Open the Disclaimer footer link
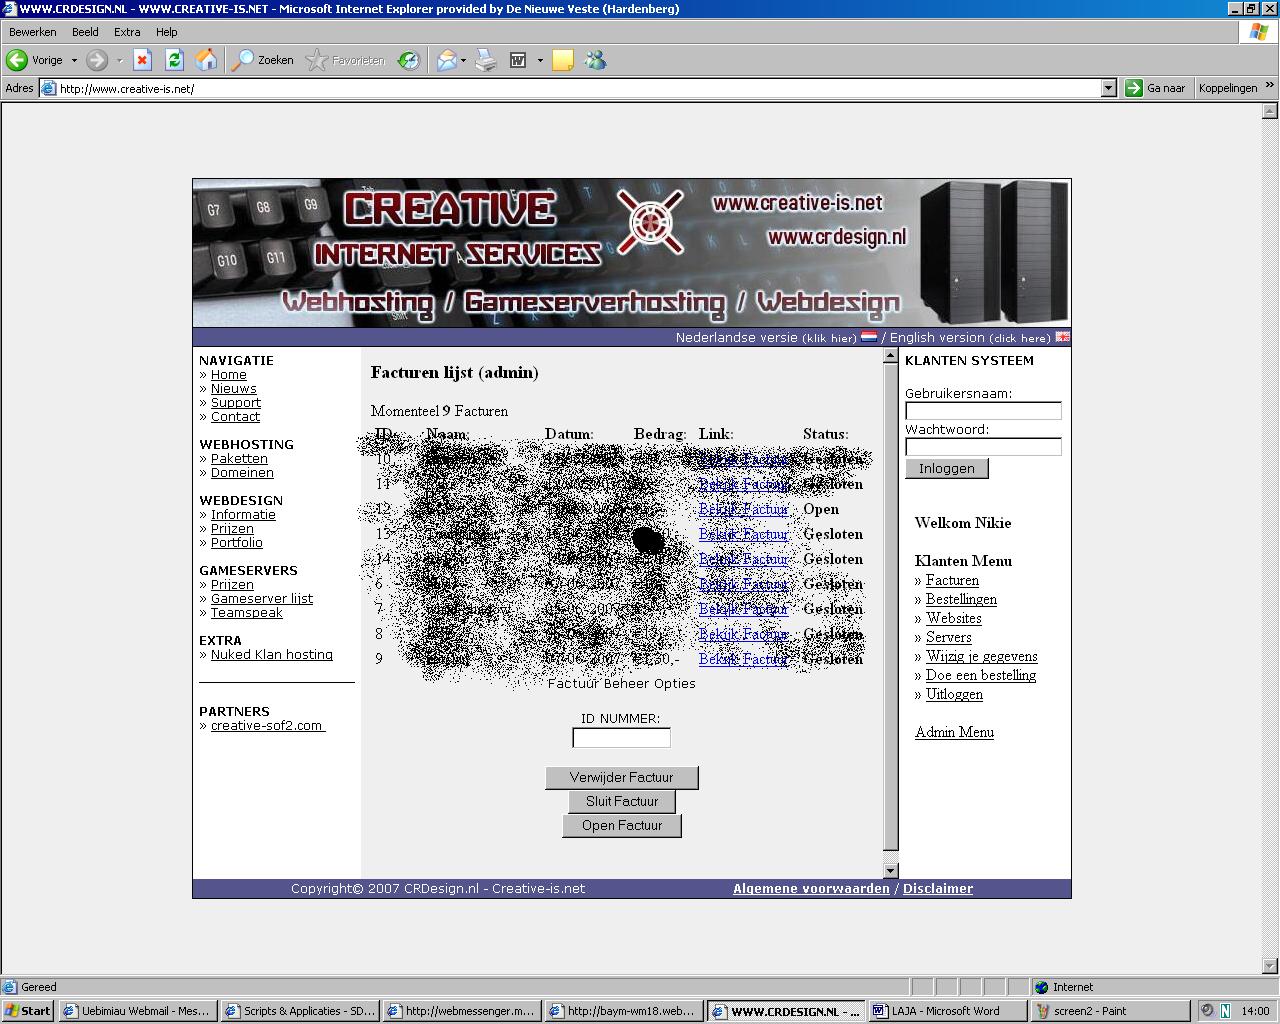Screen dimensions: 1280x1024 938,888
